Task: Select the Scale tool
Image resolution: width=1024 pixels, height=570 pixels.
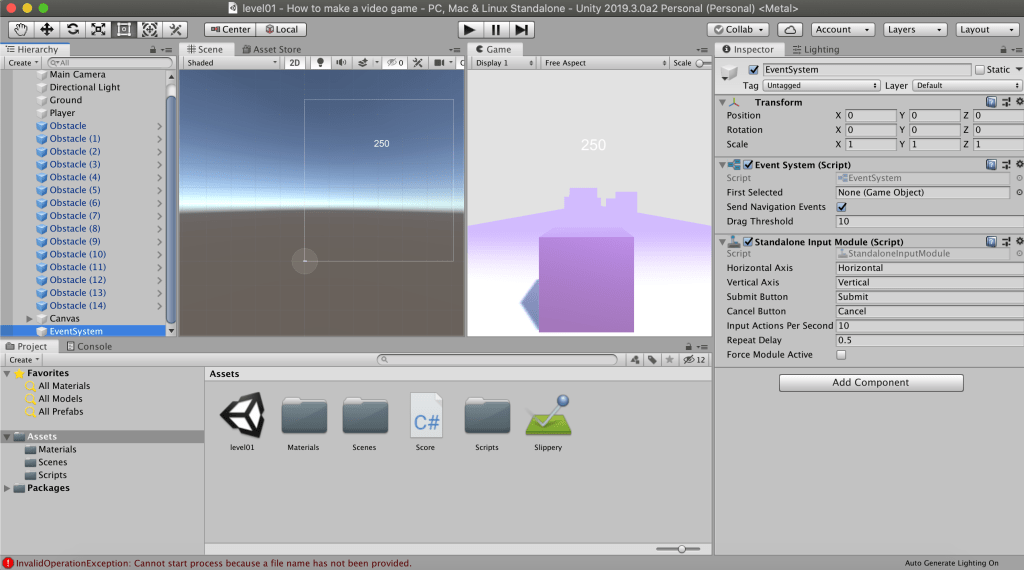Action: coord(99,30)
